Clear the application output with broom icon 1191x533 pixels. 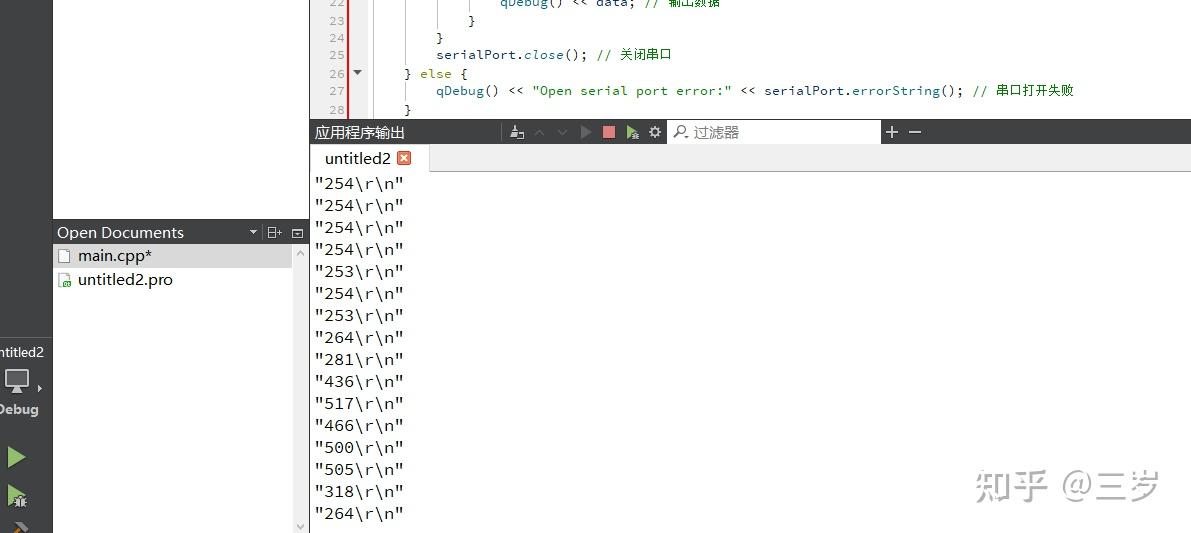tap(517, 132)
